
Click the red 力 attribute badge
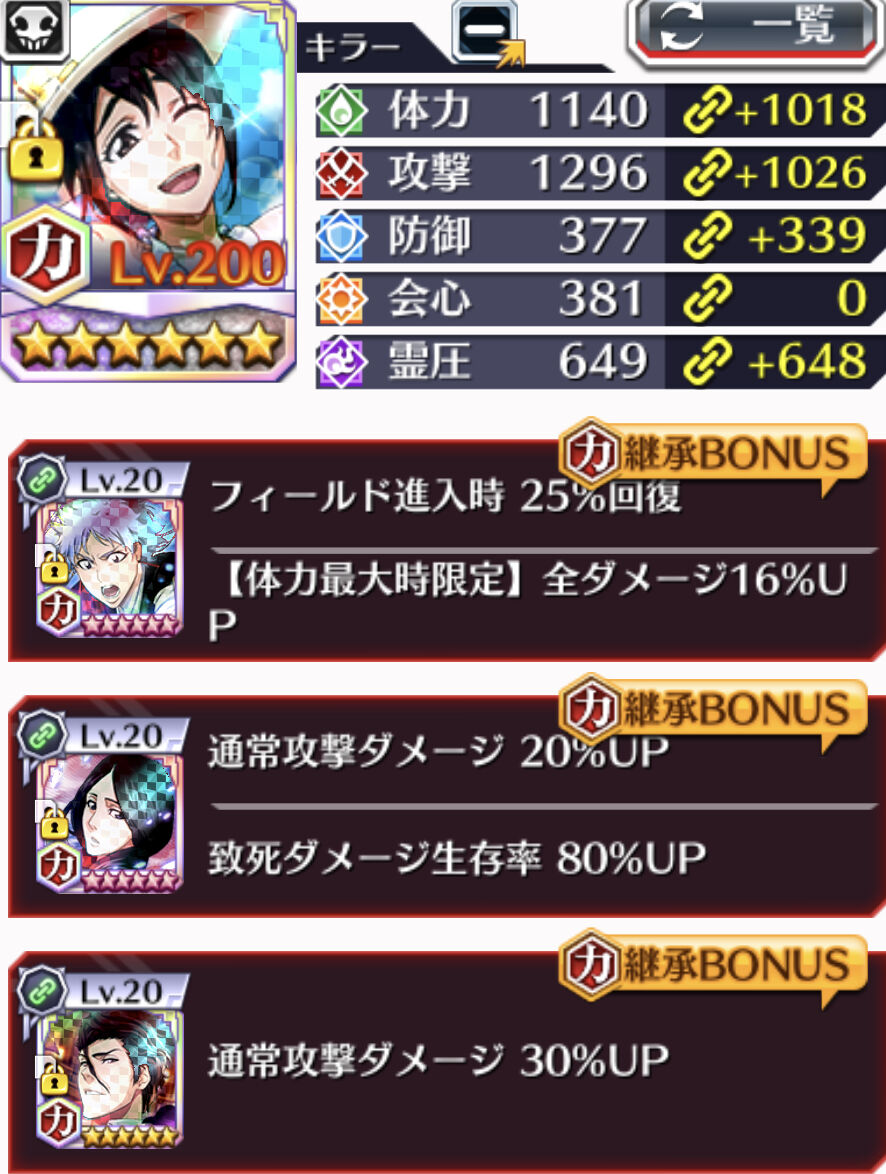coord(46,253)
